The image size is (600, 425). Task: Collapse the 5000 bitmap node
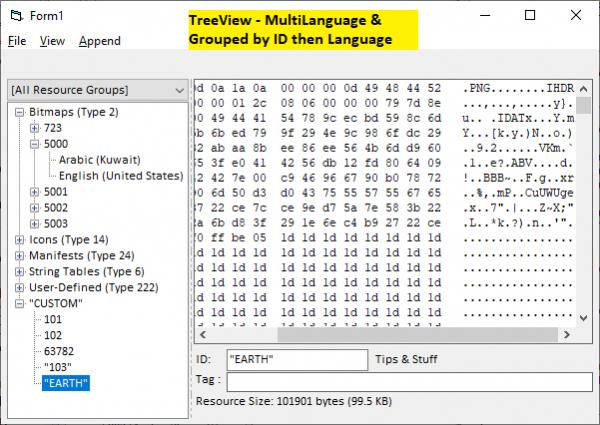coord(34,144)
